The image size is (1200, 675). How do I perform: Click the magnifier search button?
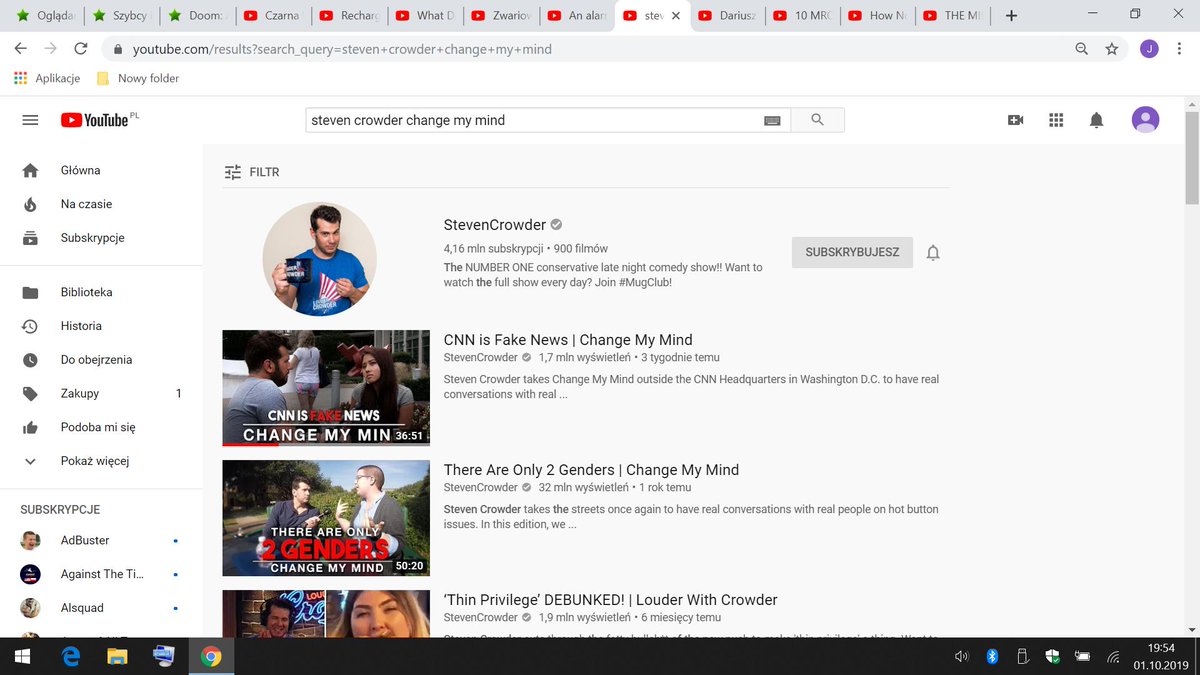pyautogui.click(x=817, y=120)
